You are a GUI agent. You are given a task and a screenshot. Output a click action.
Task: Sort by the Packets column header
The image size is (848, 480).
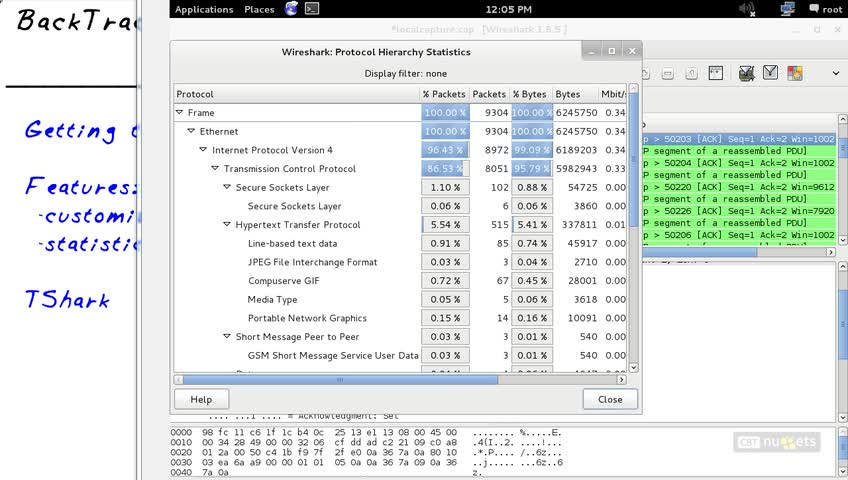489,94
